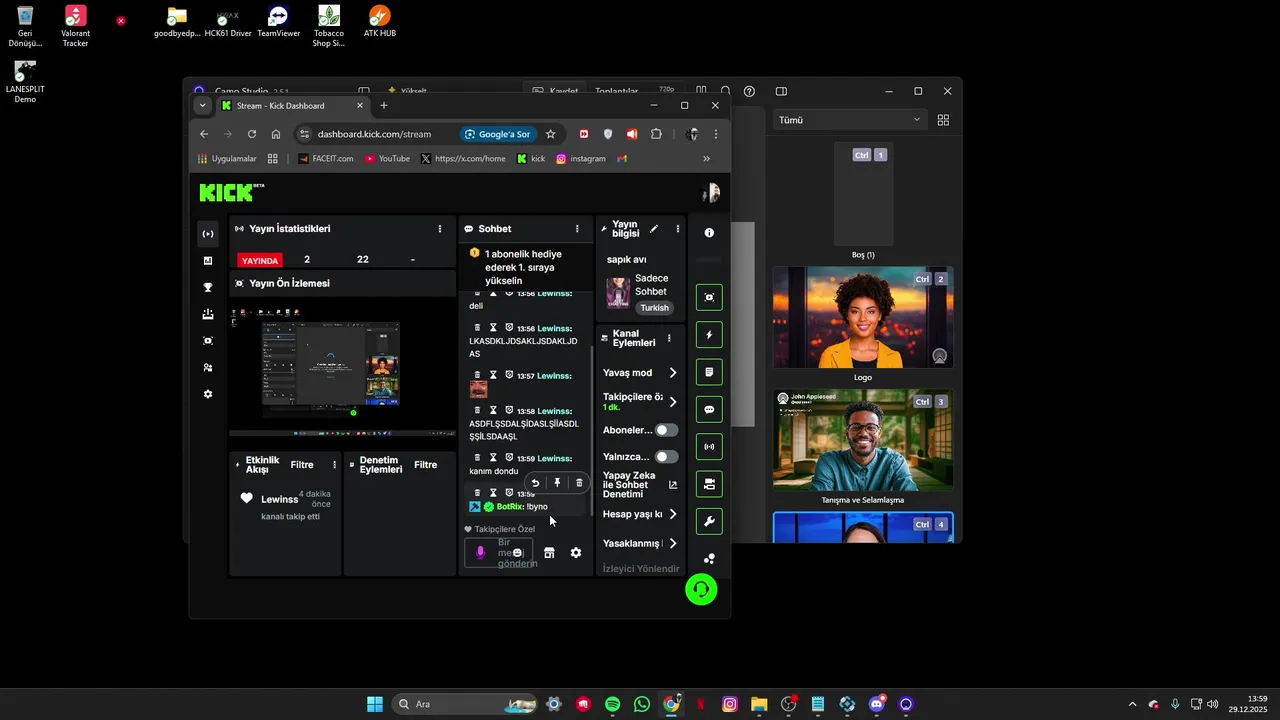The height and width of the screenshot is (720, 1280).
Task: Open the Sohbet panel three-dot menu
Action: pyautogui.click(x=577, y=229)
